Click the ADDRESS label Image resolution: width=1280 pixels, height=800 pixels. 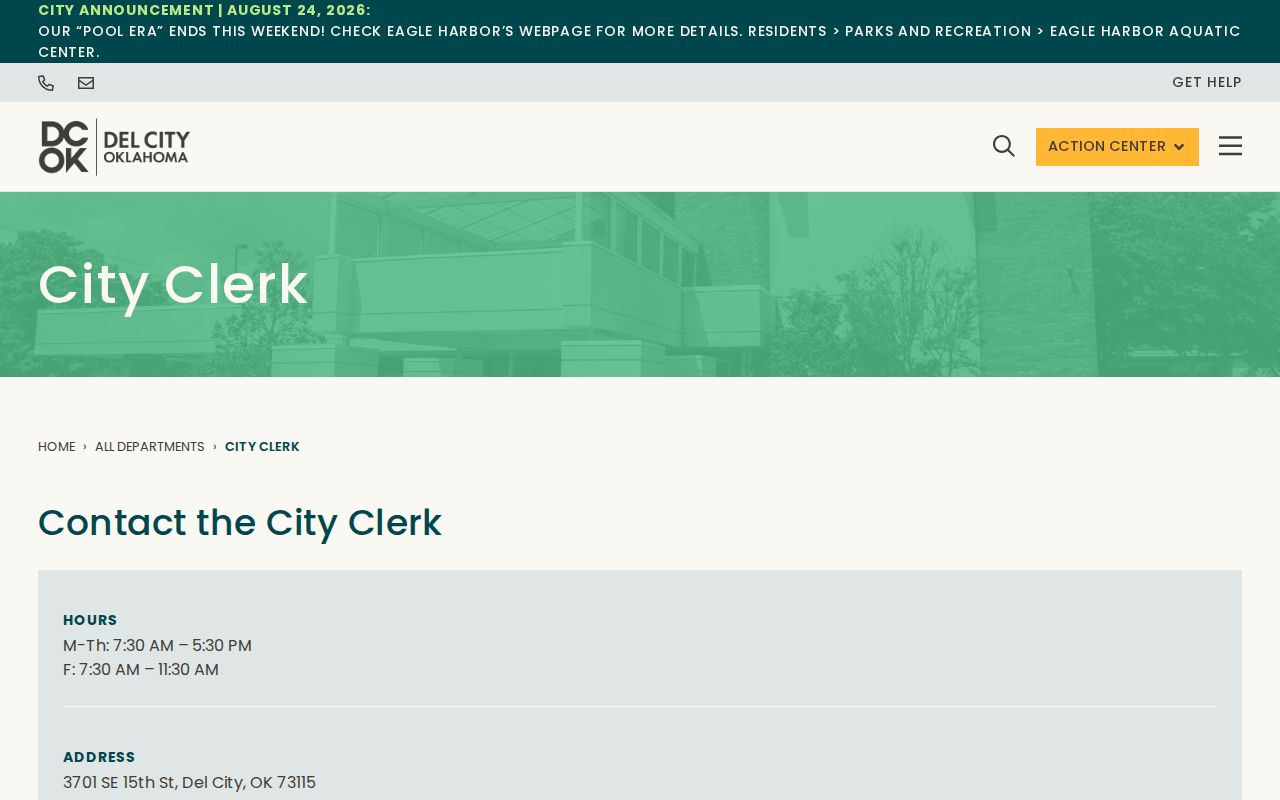[99, 757]
